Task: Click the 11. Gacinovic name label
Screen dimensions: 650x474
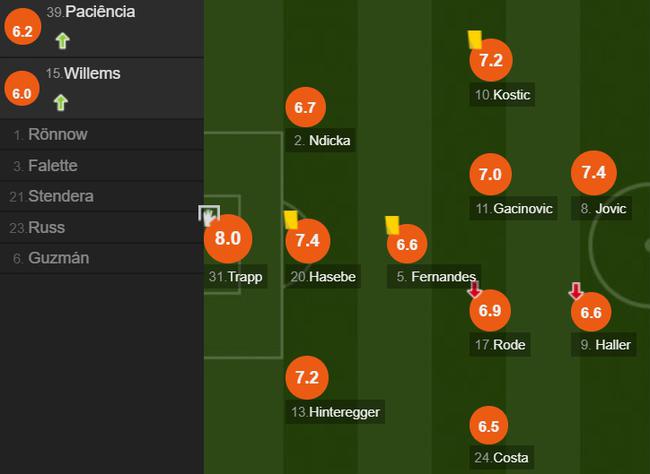Action: pos(513,208)
